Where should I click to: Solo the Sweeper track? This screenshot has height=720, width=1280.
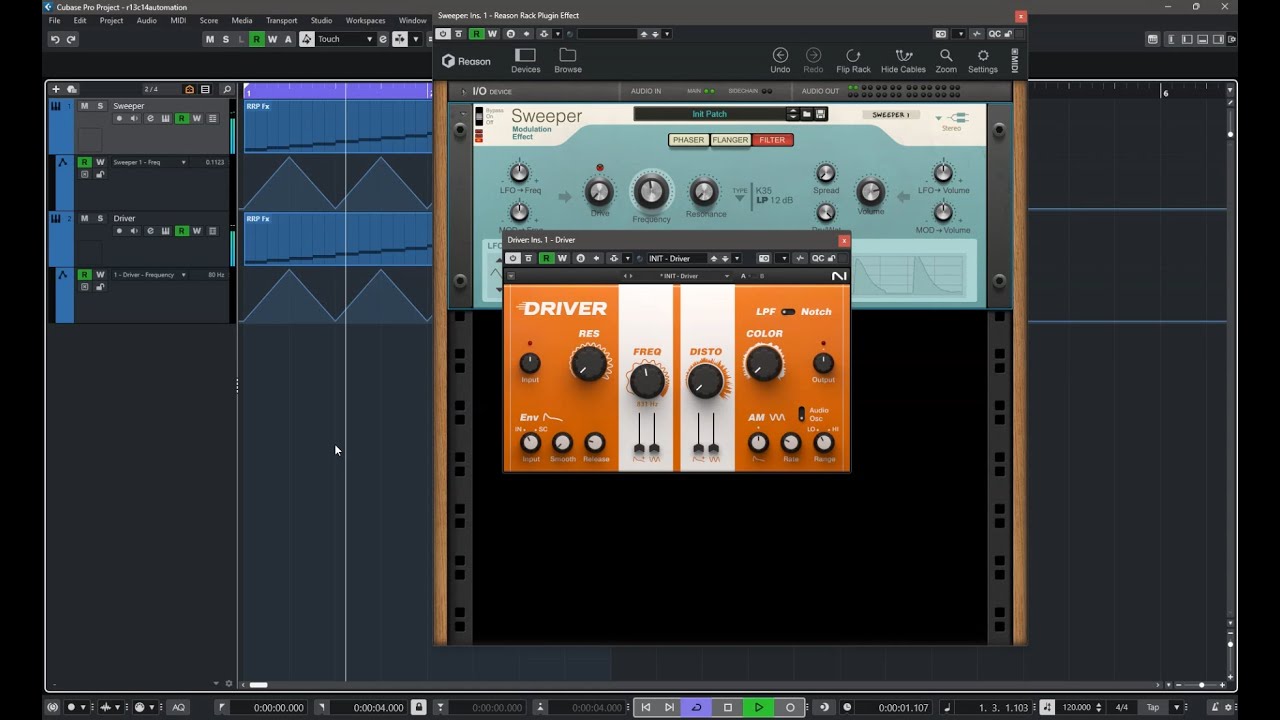(x=100, y=106)
